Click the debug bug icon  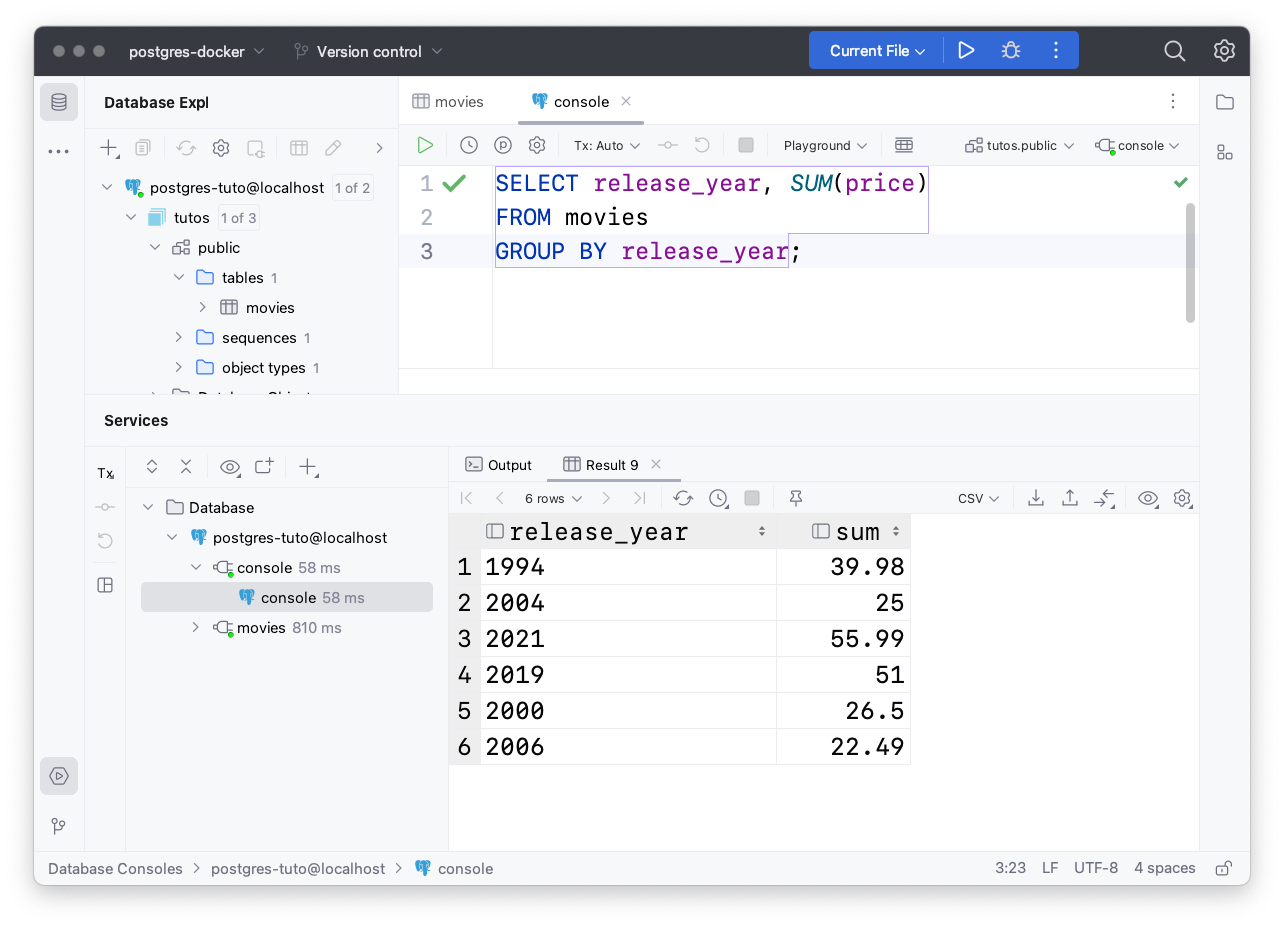[x=1011, y=50]
